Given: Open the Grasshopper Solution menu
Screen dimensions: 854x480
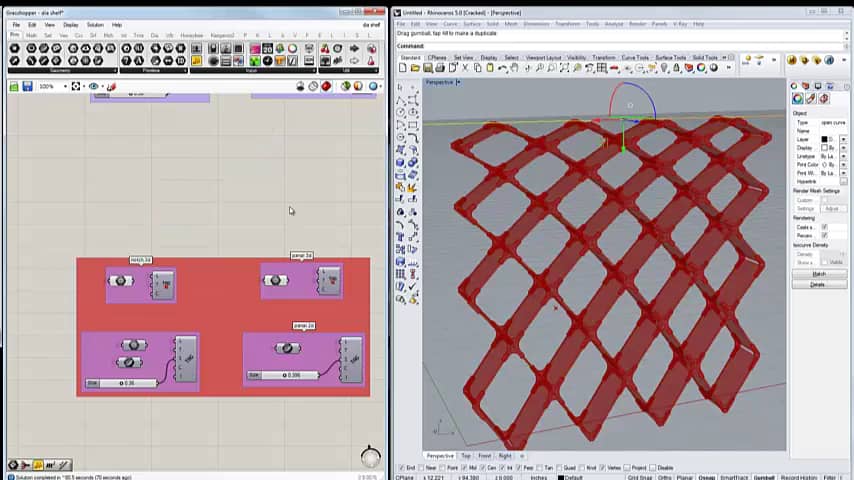Looking at the screenshot, I should [x=95, y=25].
